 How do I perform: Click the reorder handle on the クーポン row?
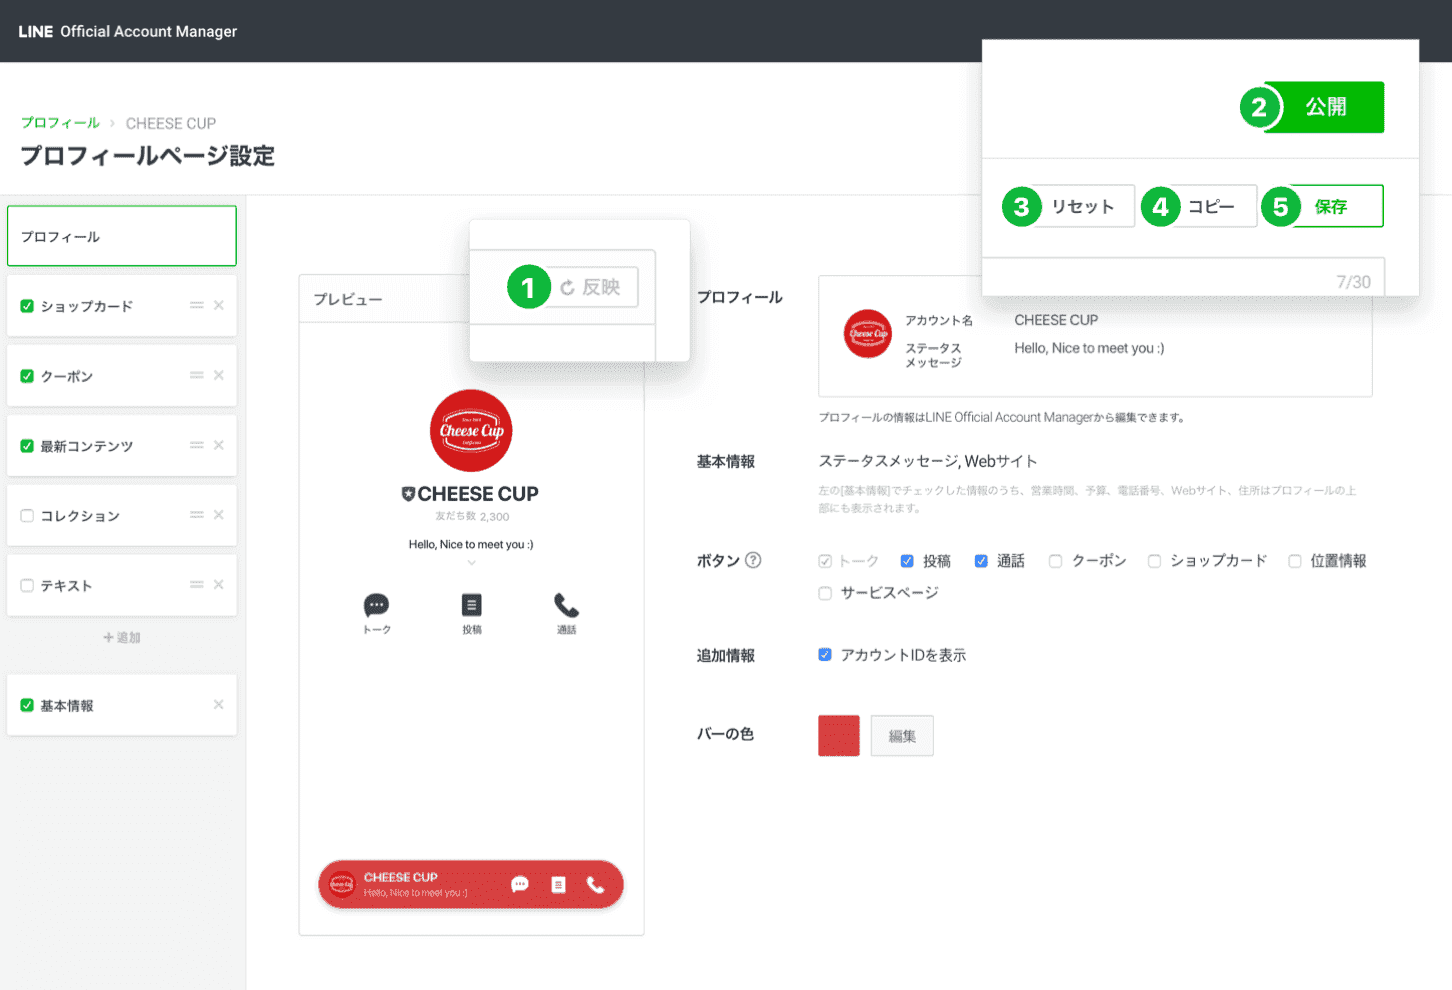click(x=197, y=375)
